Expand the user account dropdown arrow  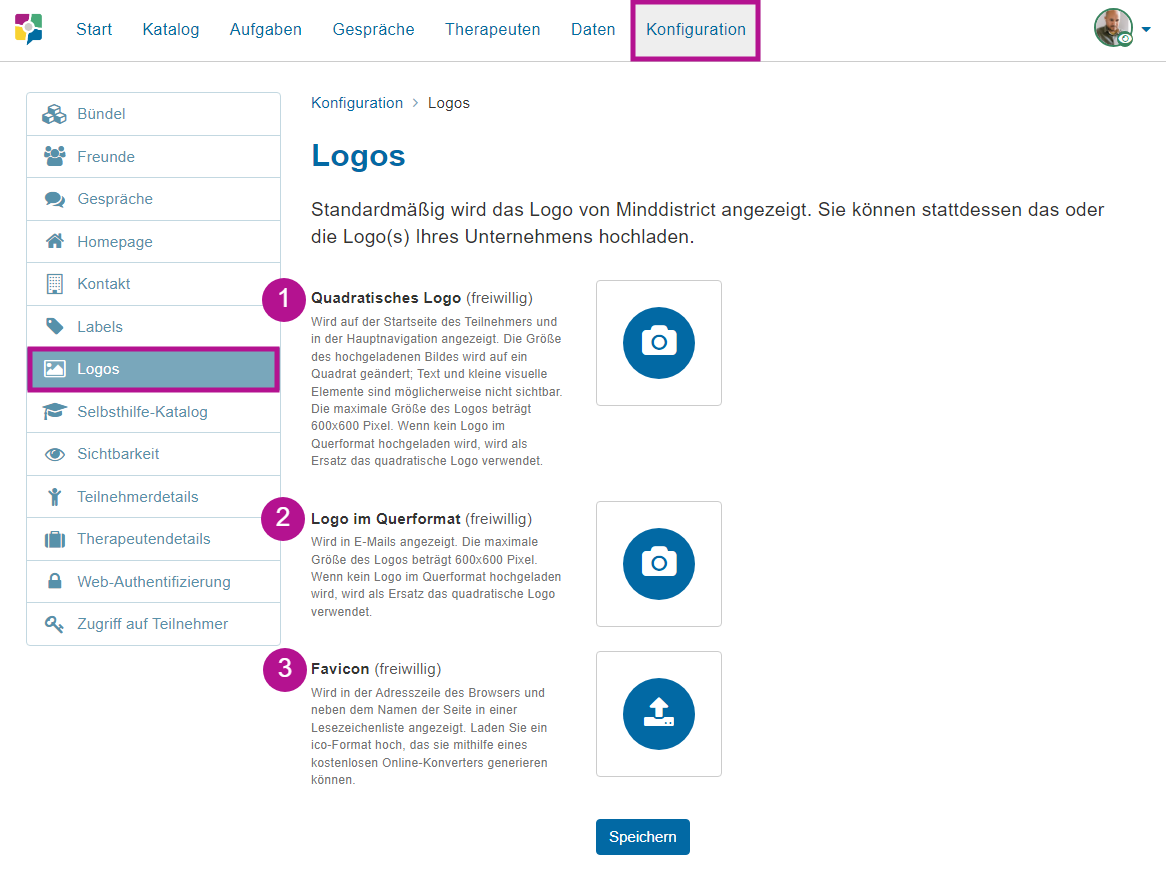[x=1146, y=30]
